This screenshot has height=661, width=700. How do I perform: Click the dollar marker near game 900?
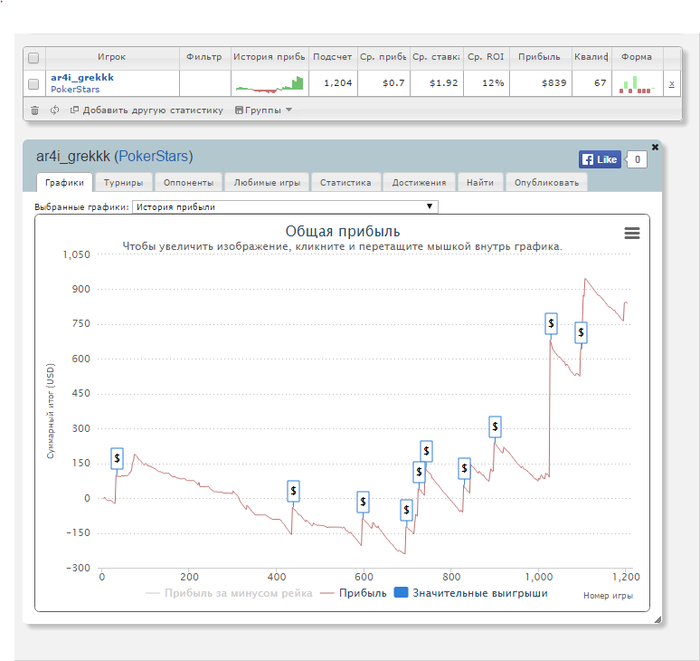pos(495,427)
